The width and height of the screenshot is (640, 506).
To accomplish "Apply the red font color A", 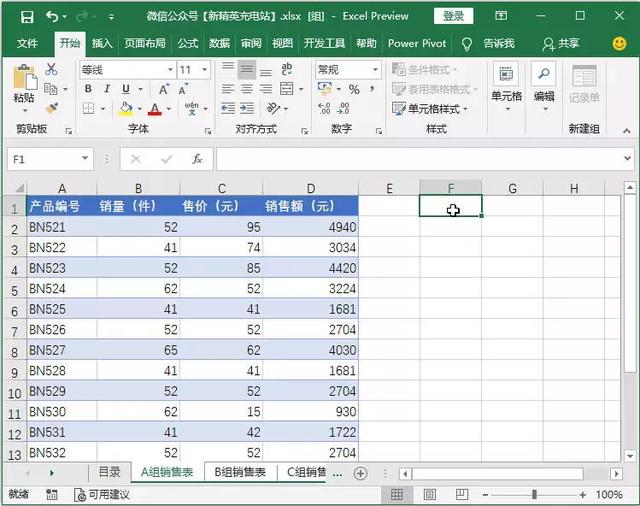I will 154,109.
